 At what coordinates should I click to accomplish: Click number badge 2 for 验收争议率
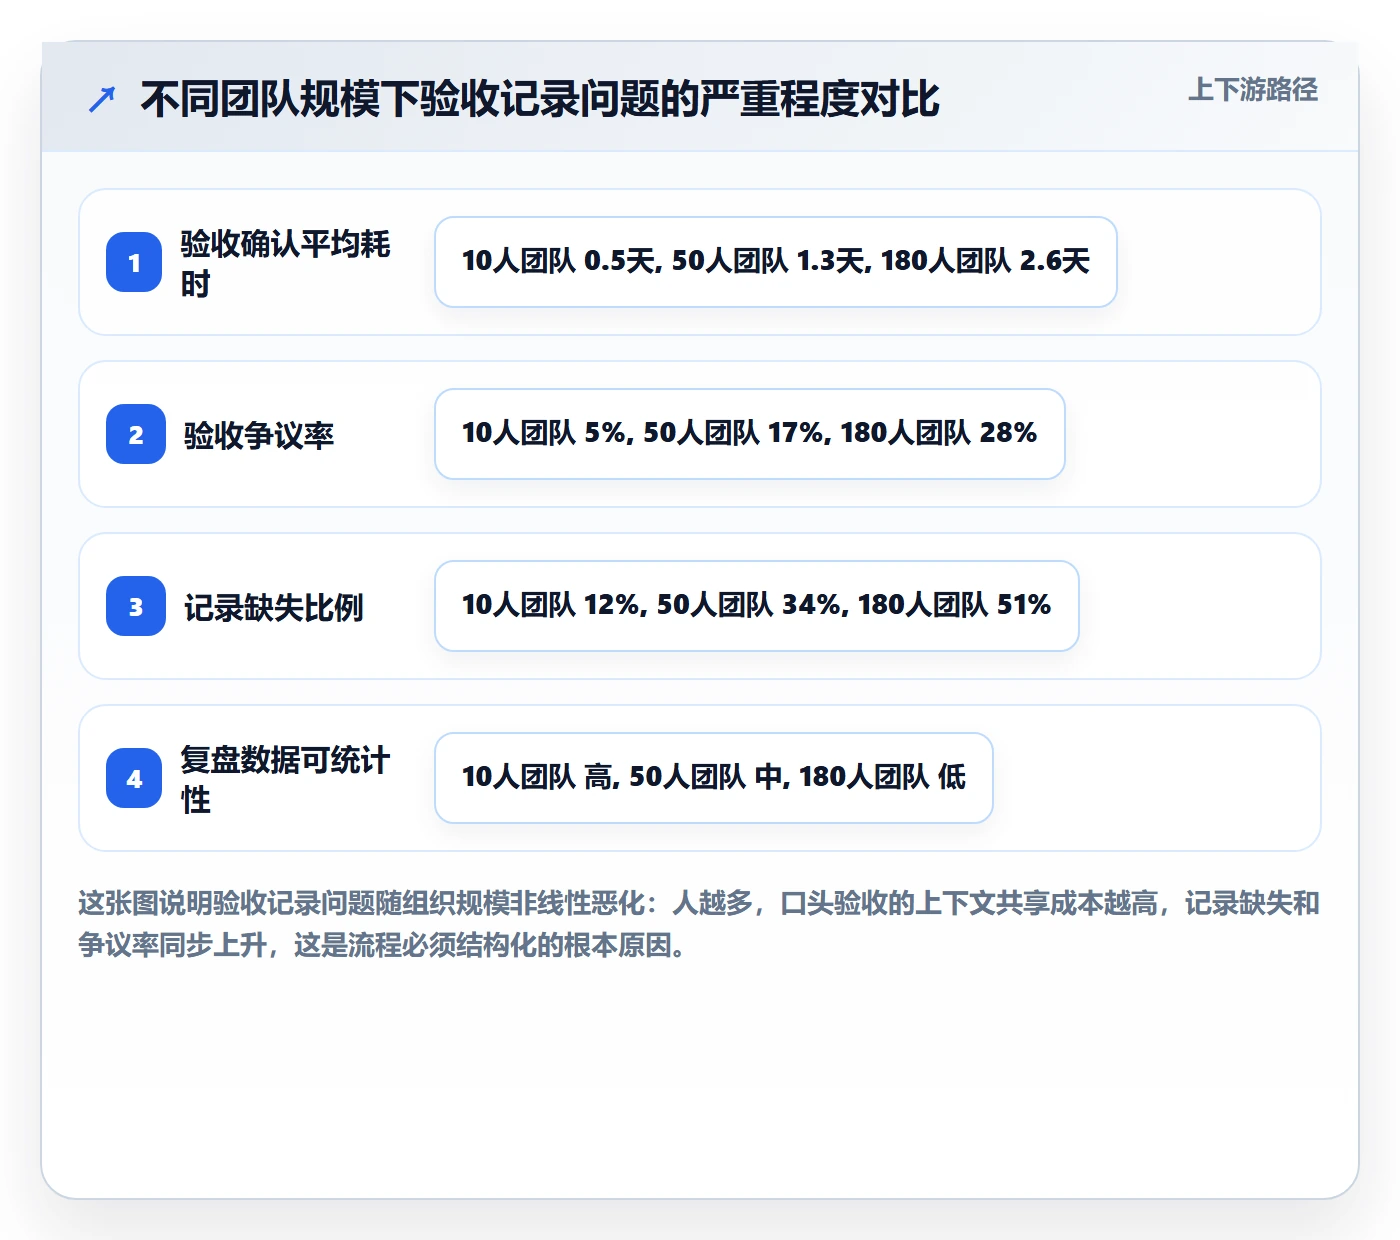click(x=136, y=434)
